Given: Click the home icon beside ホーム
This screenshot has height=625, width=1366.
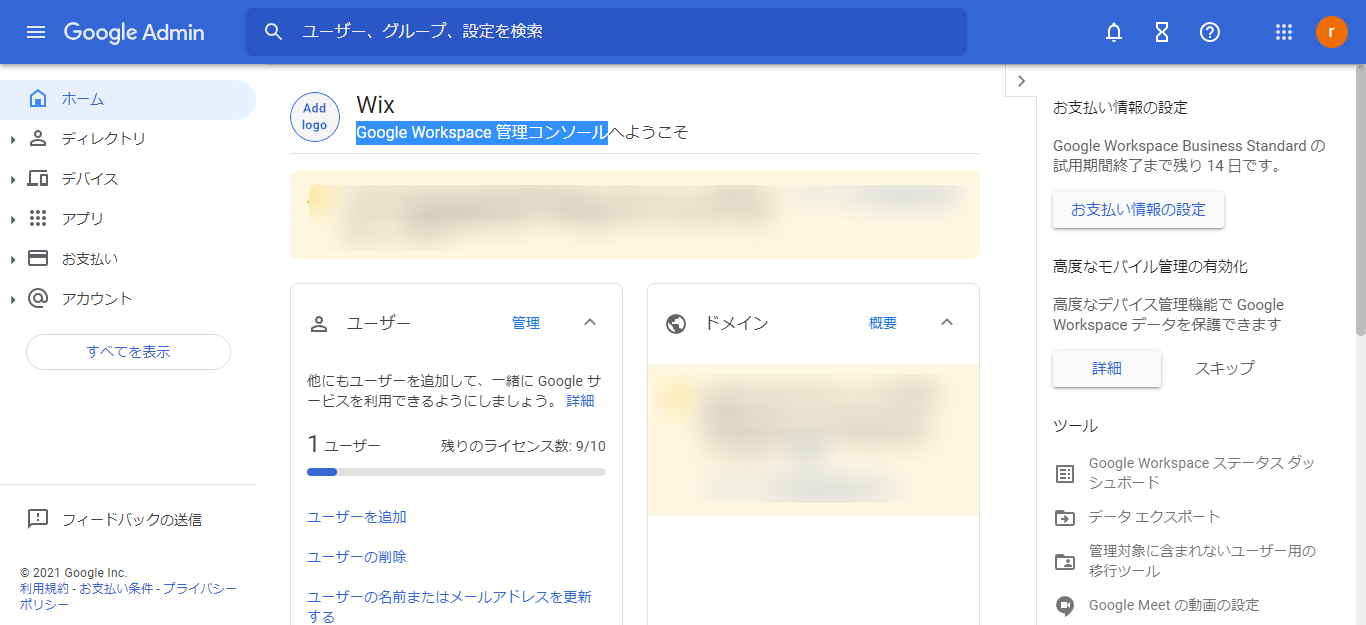Looking at the screenshot, I should 38,99.
